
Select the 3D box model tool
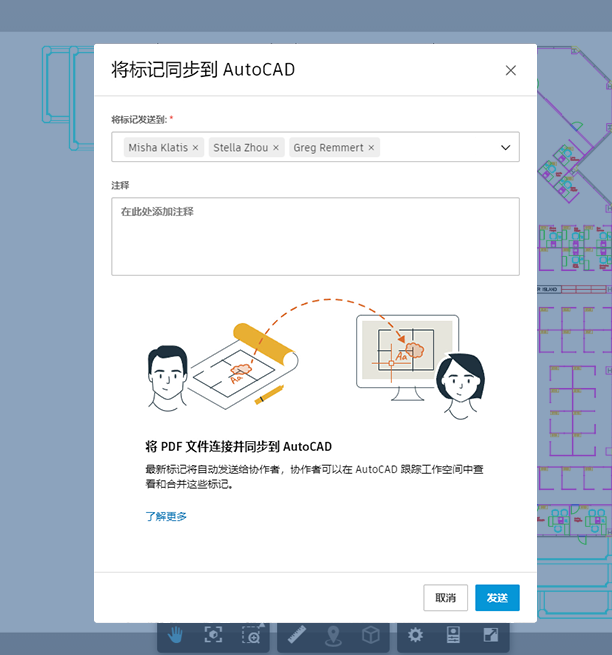371,635
